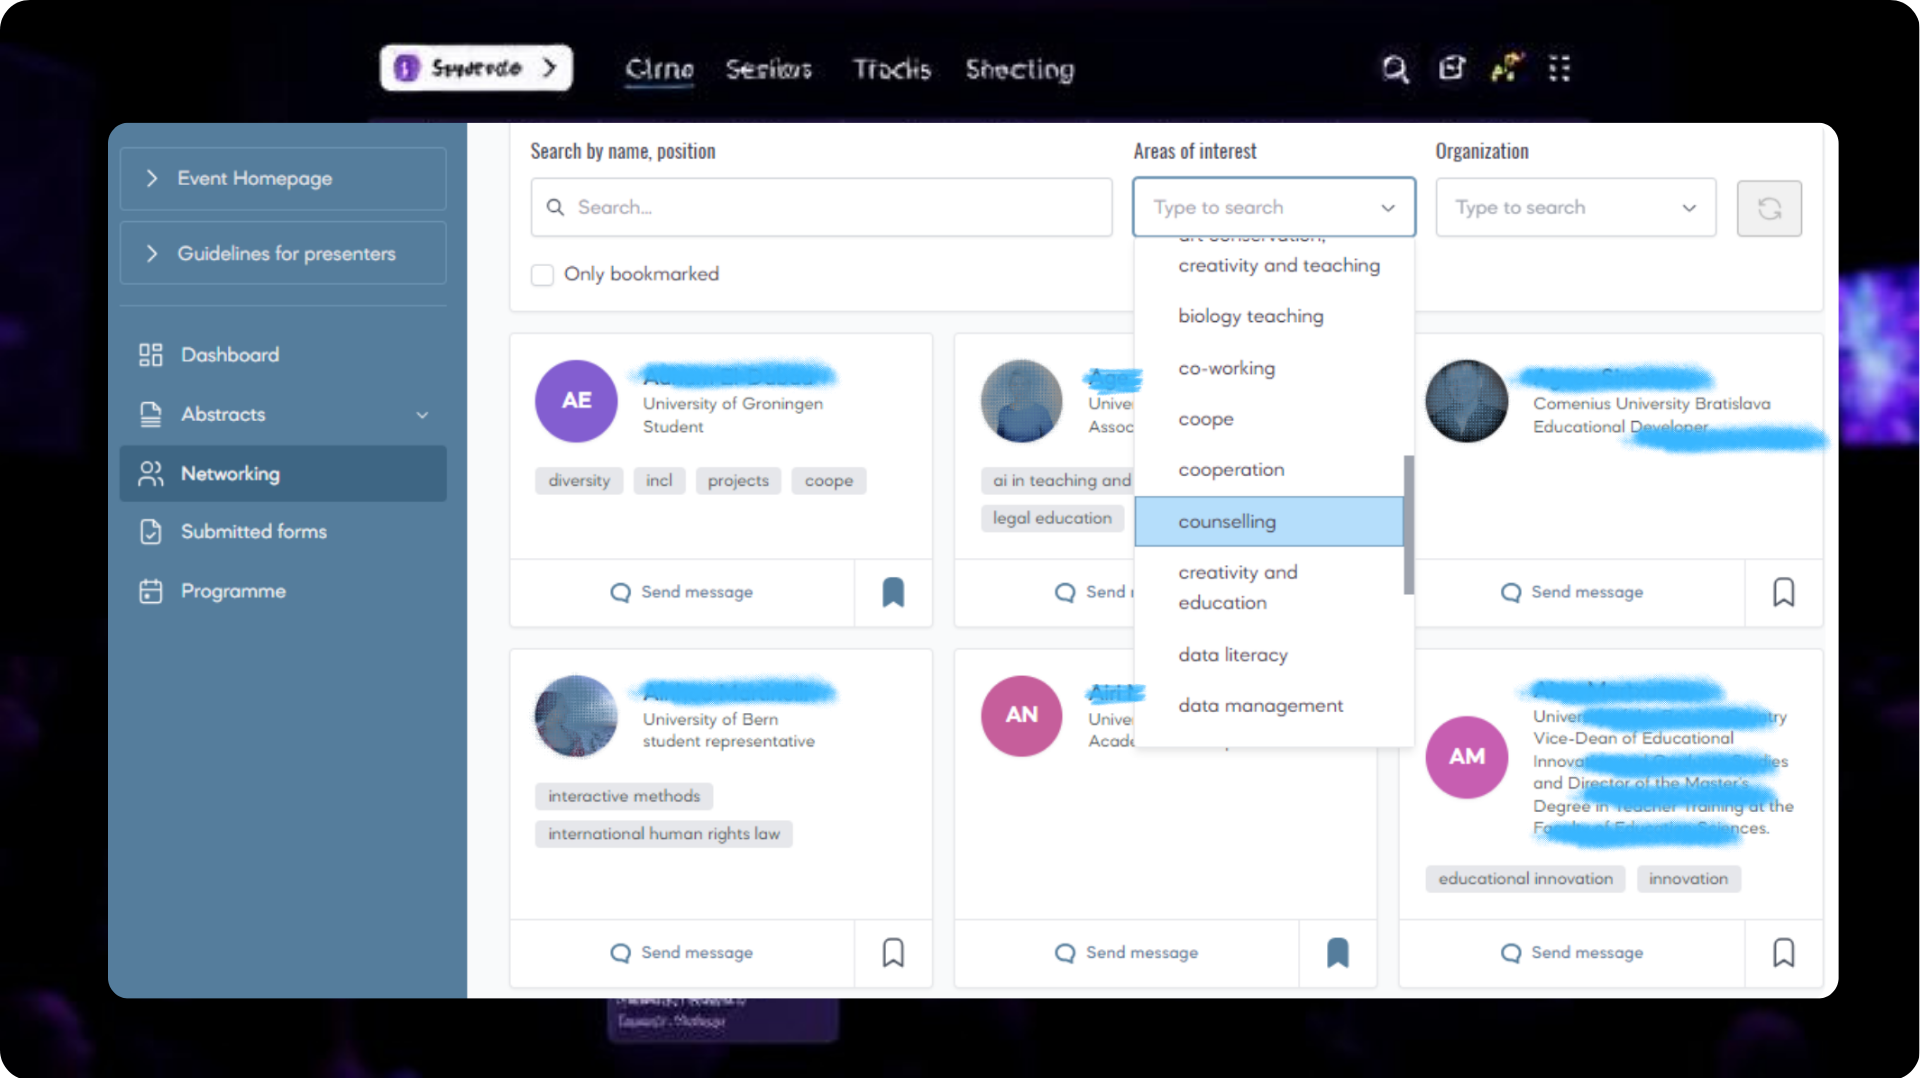Bookmark the University of Bern student card

(893, 953)
